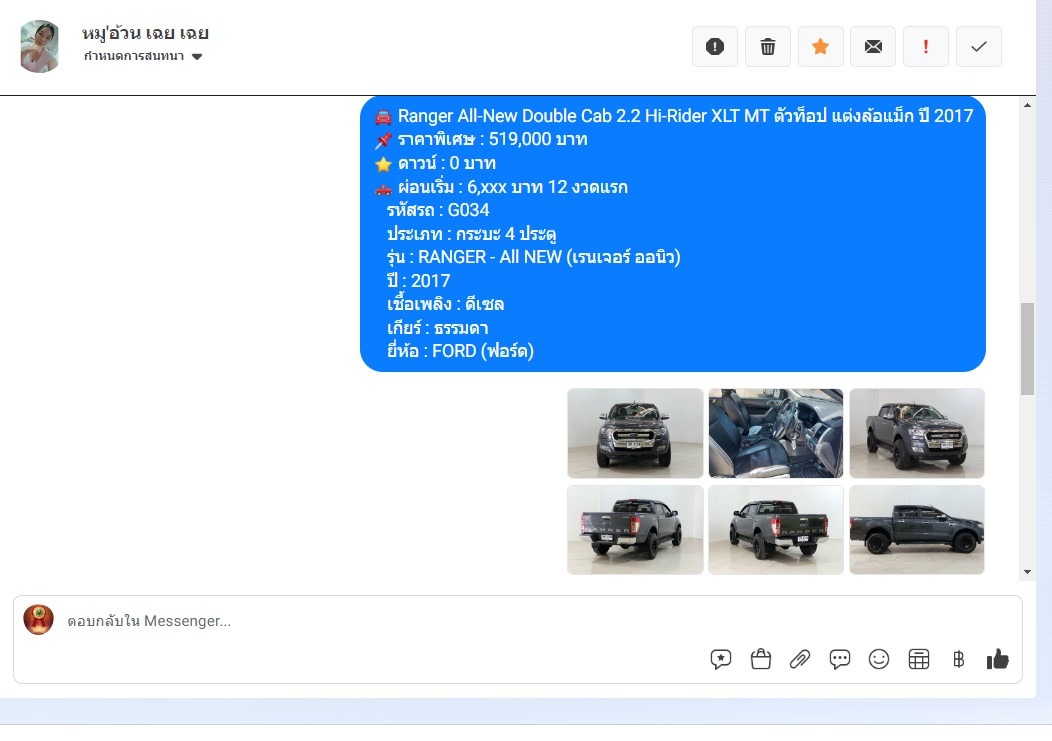Click the ผ่อนเริ่ม : 6,xxx บาท line

tap(501, 187)
